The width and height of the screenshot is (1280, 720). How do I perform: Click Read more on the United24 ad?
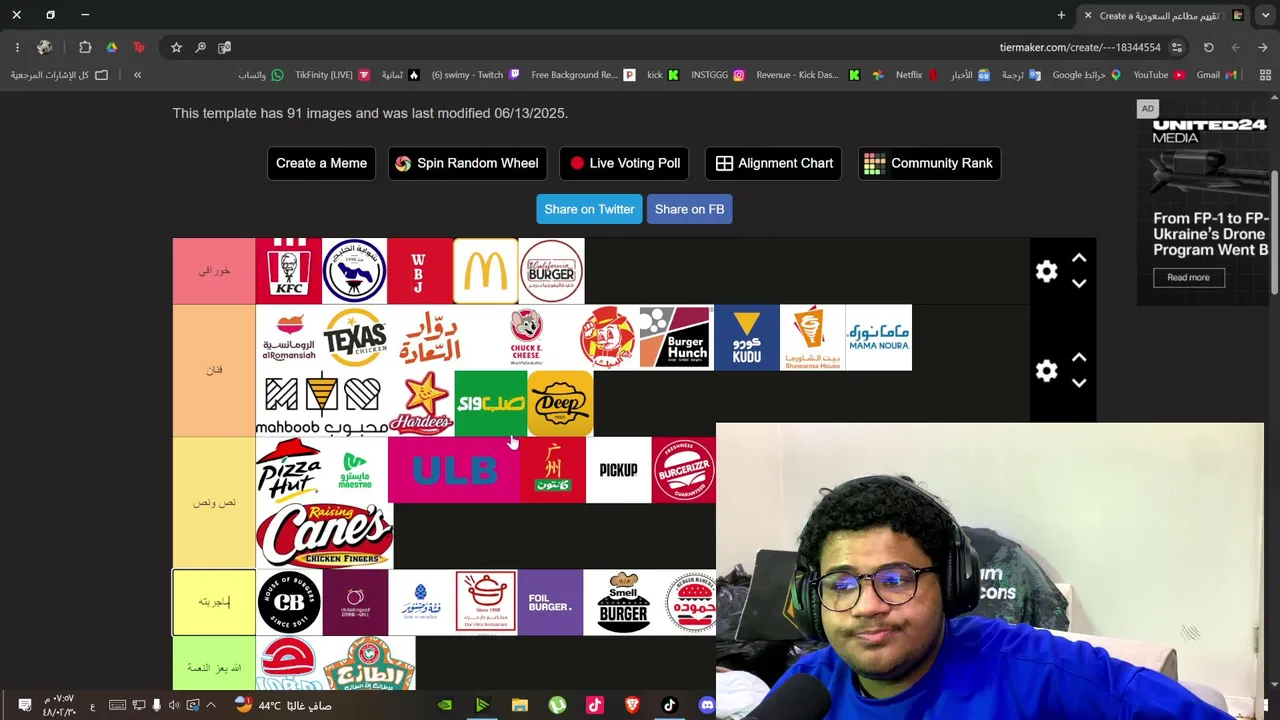point(1188,277)
